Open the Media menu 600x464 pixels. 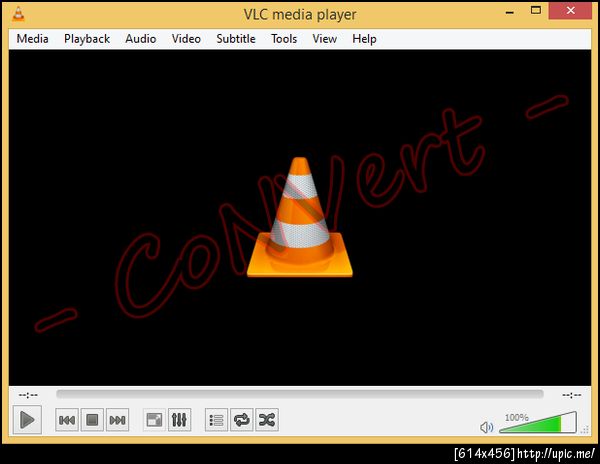(33, 39)
